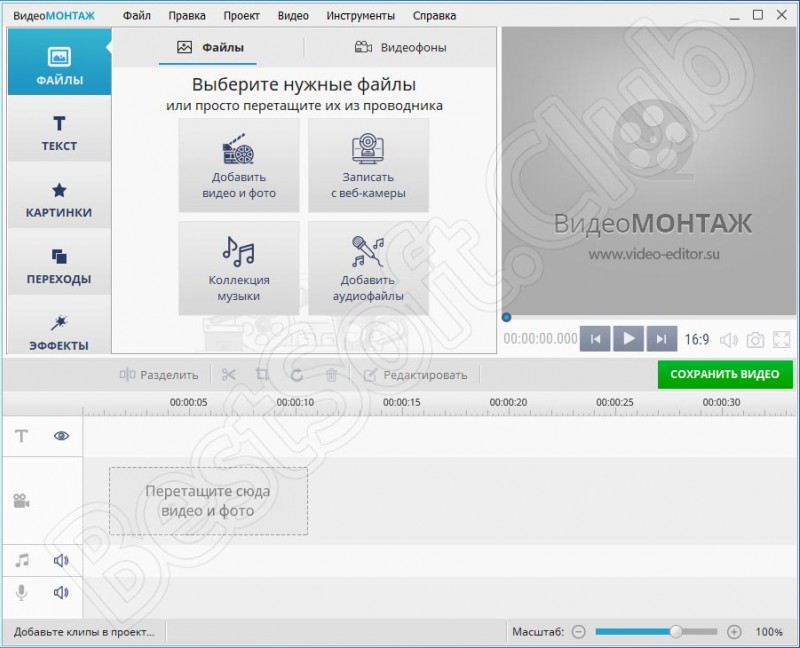Click the preview seek position handle
The image size is (800, 648).
506,317
